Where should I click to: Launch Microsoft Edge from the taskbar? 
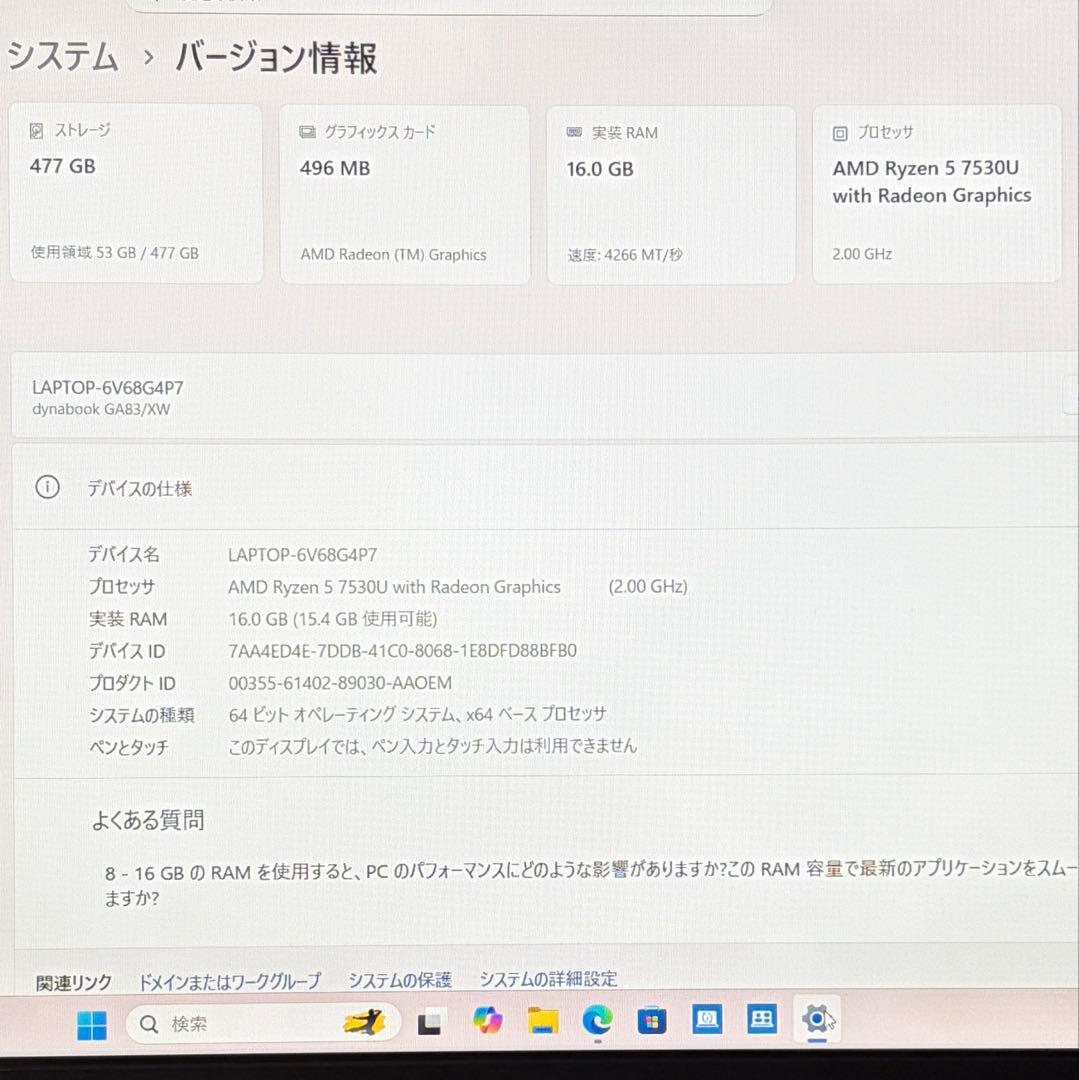pos(597,1023)
